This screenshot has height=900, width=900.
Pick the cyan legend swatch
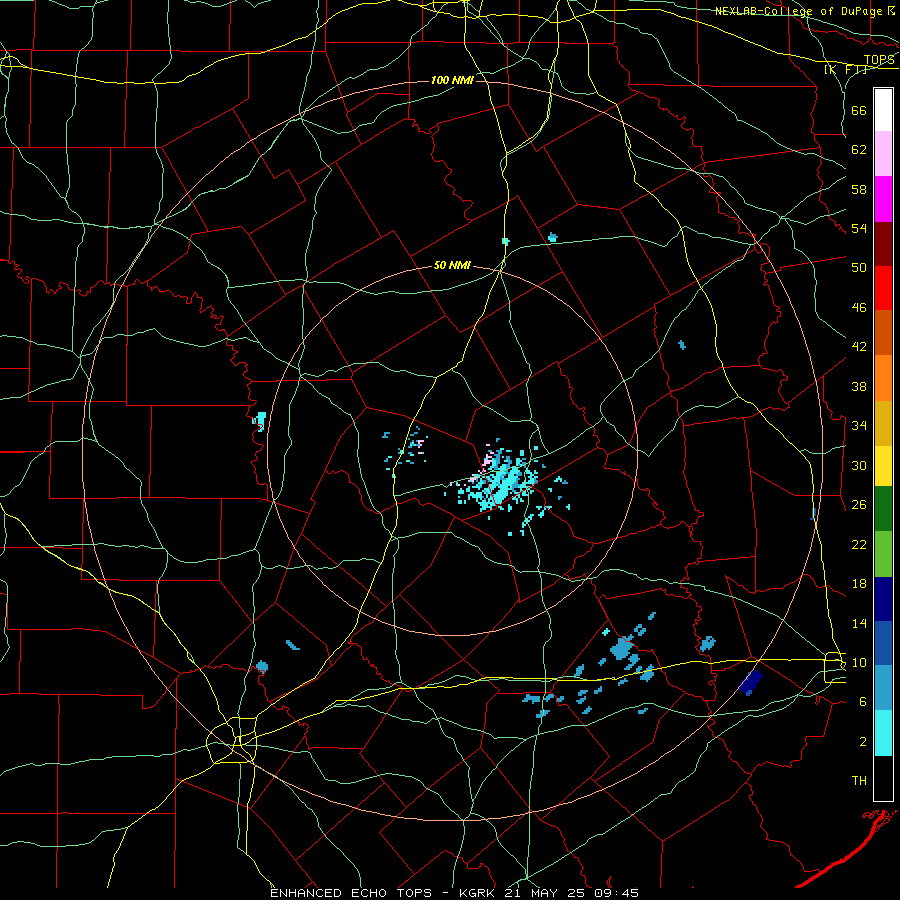pyautogui.click(x=883, y=733)
